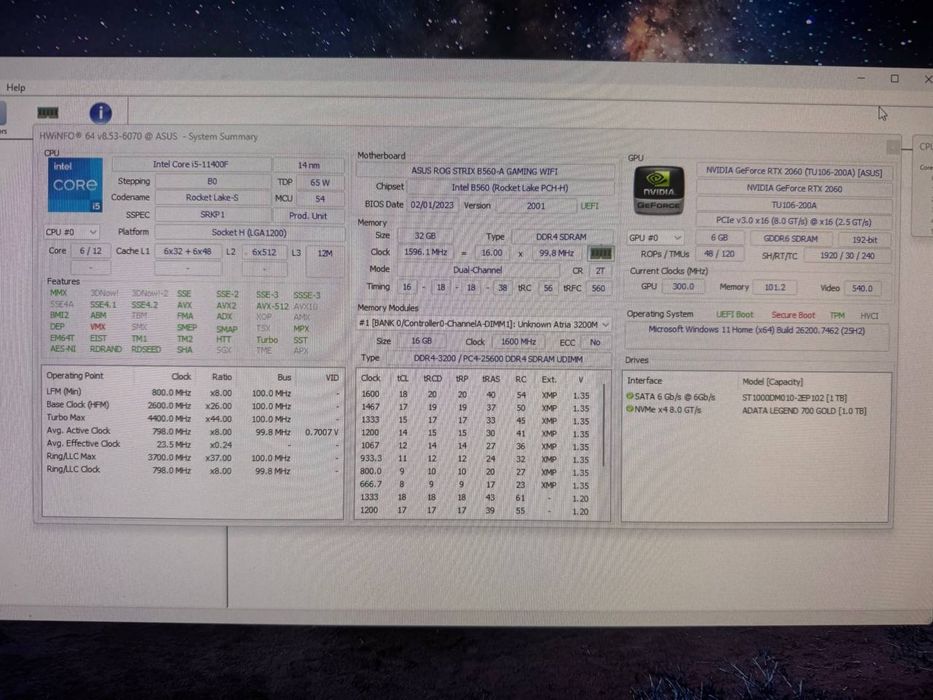Click the Secure Boot label

pos(793,315)
